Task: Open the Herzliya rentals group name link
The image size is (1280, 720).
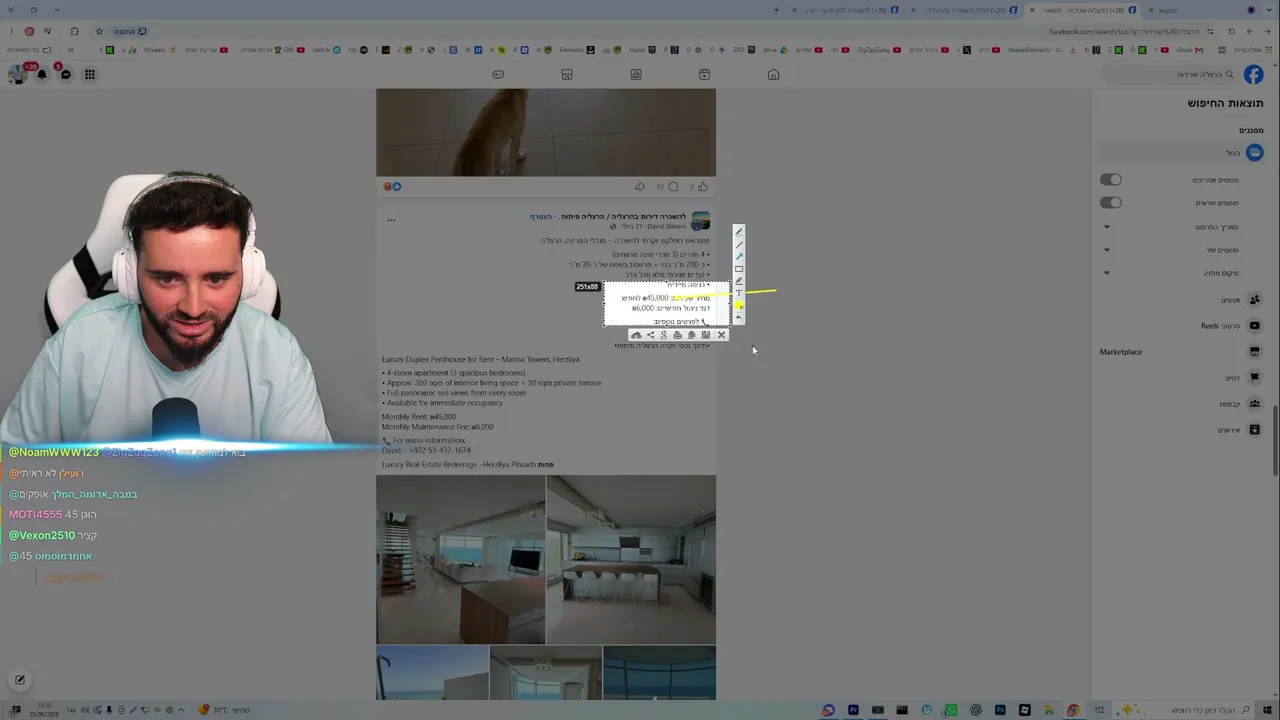Action: pyautogui.click(x=624, y=216)
